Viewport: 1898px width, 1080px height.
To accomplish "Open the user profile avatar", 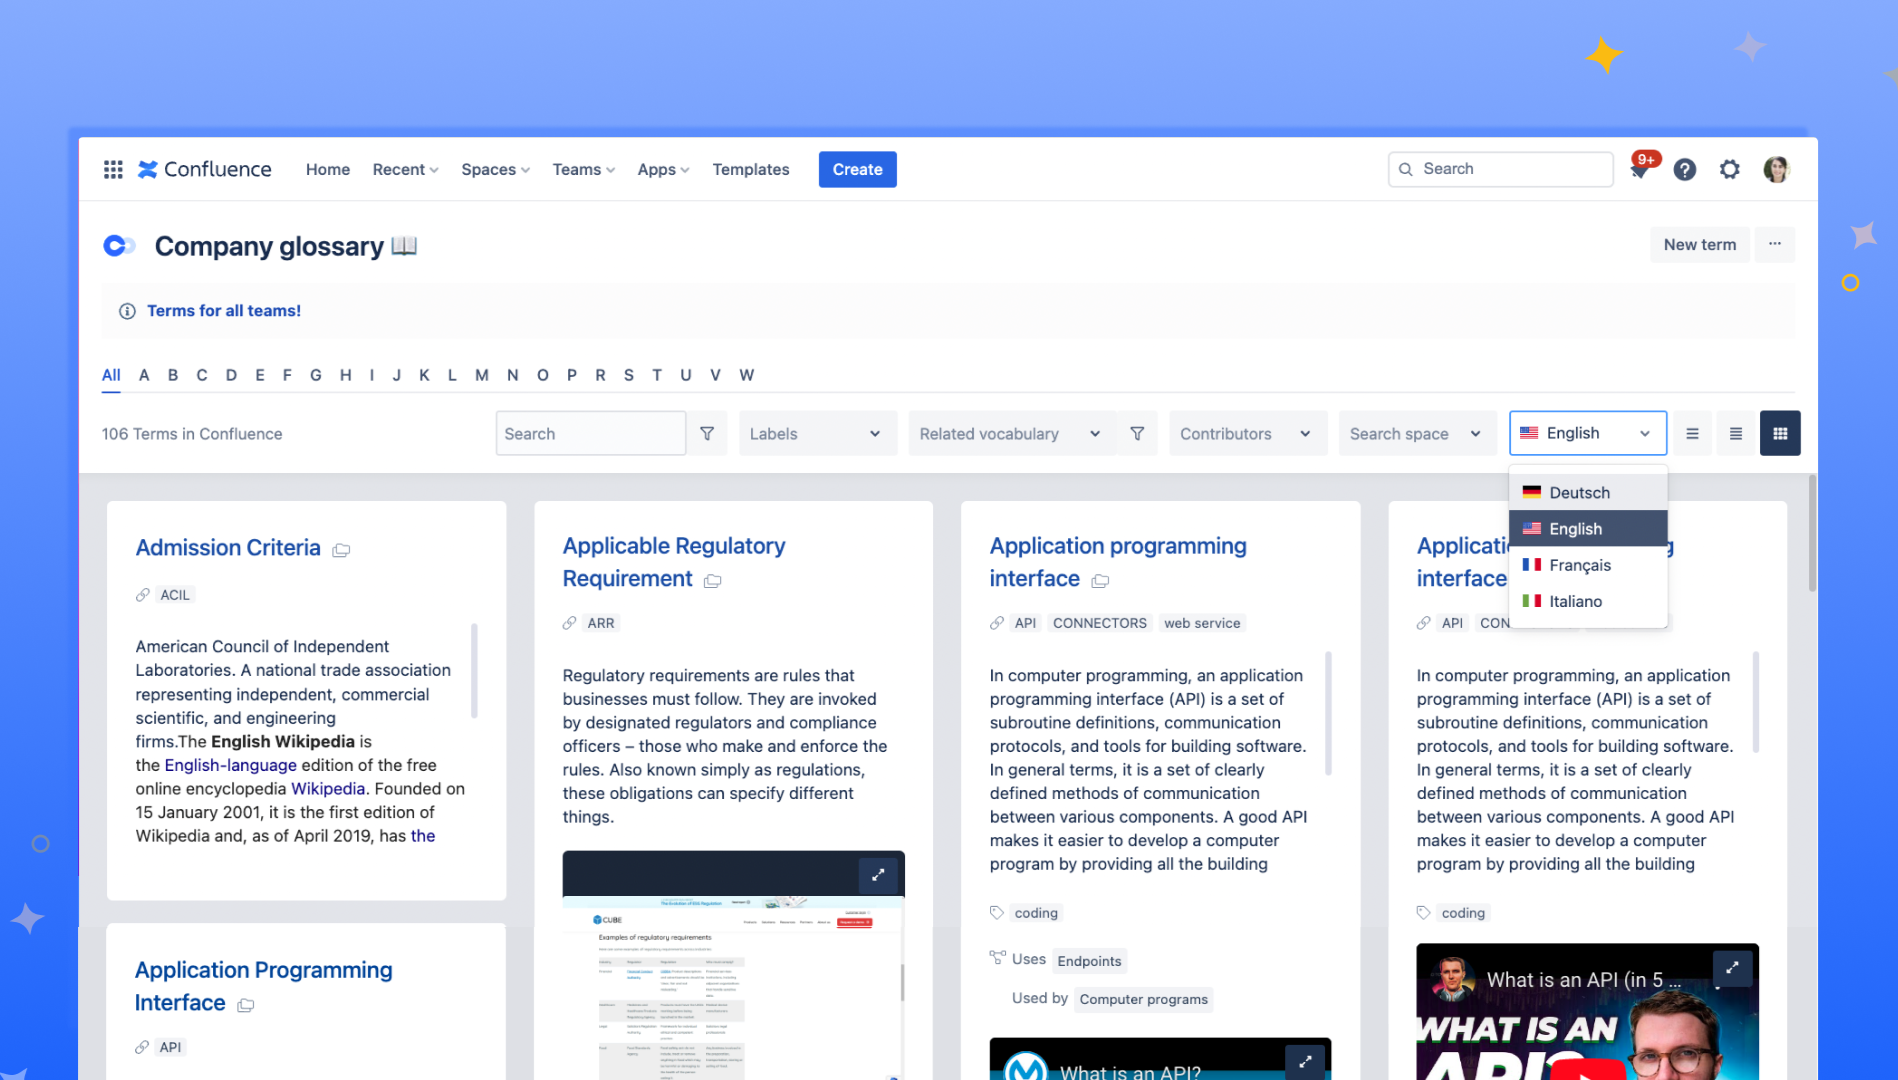I will pos(1776,169).
